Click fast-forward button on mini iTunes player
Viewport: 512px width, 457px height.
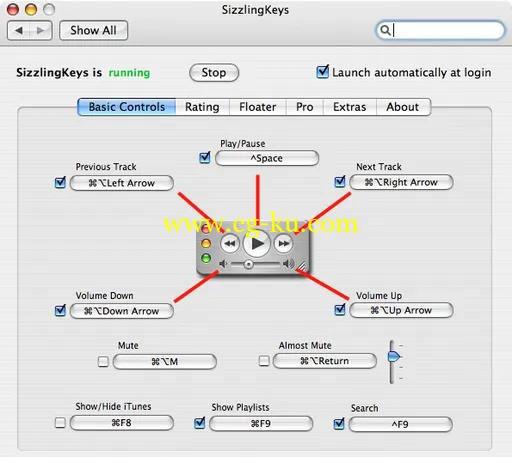coord(283,243)
